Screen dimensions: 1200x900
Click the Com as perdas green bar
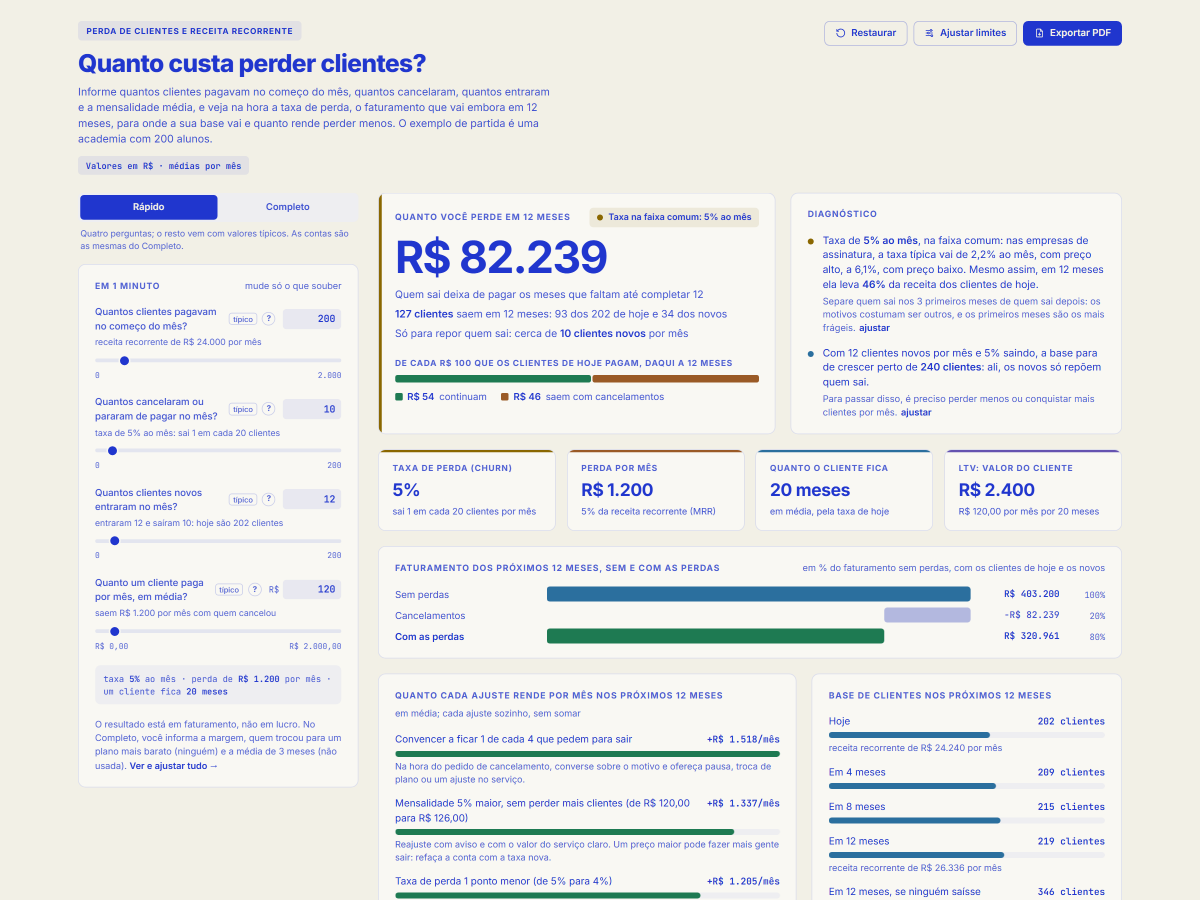[715, 636]
